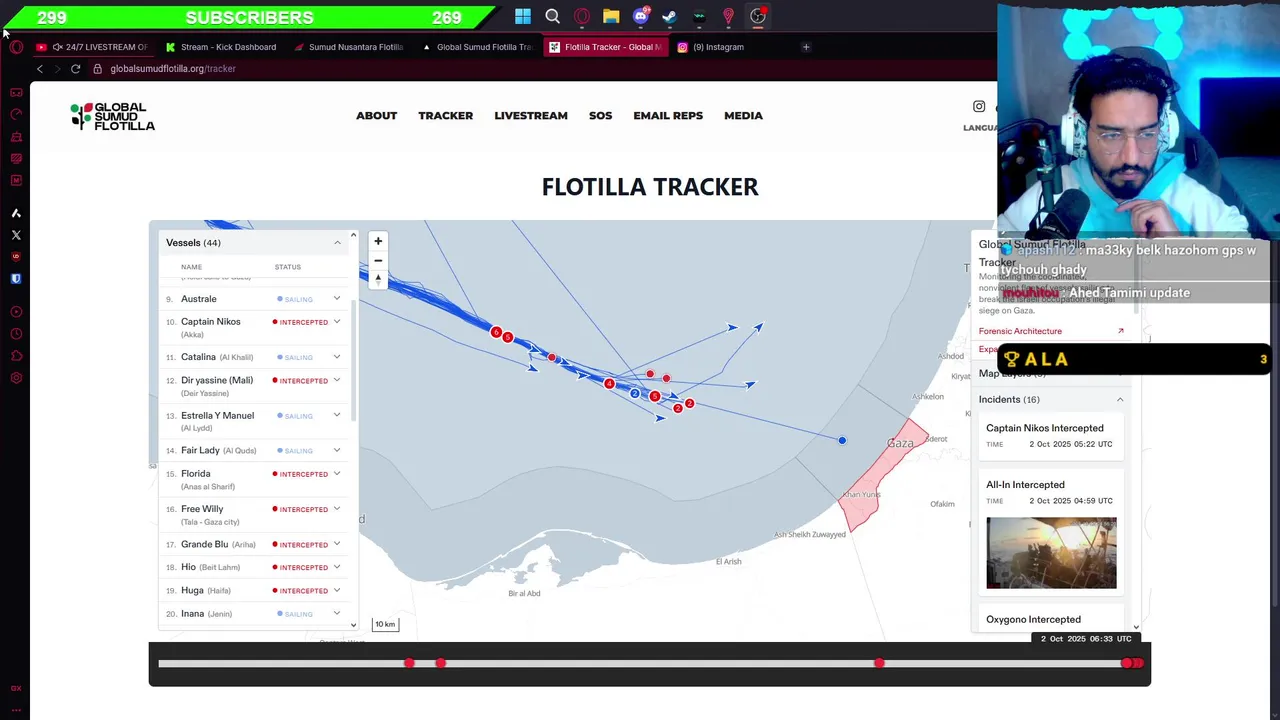This screenshot has width=1280, height=720.
Task: Open Opera GX from the taskbar
Action: click(x=582, y=16)
